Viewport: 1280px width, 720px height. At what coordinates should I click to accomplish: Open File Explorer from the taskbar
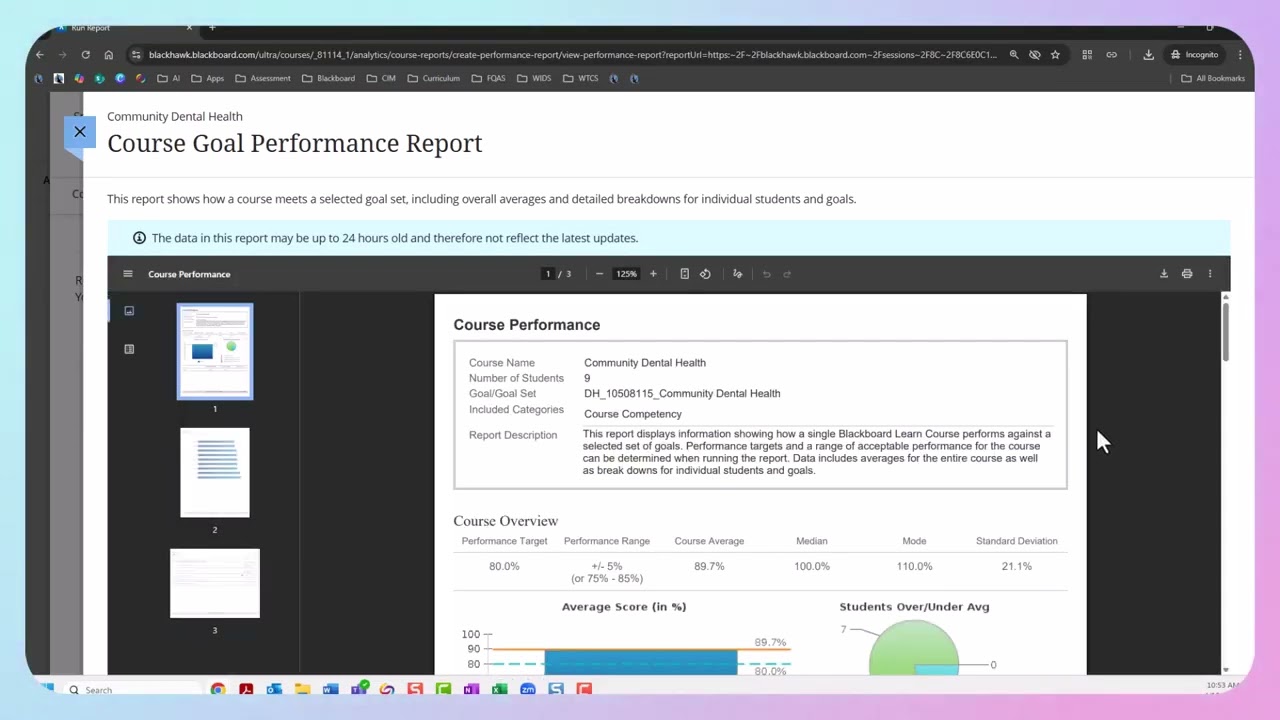pos(302,689)
